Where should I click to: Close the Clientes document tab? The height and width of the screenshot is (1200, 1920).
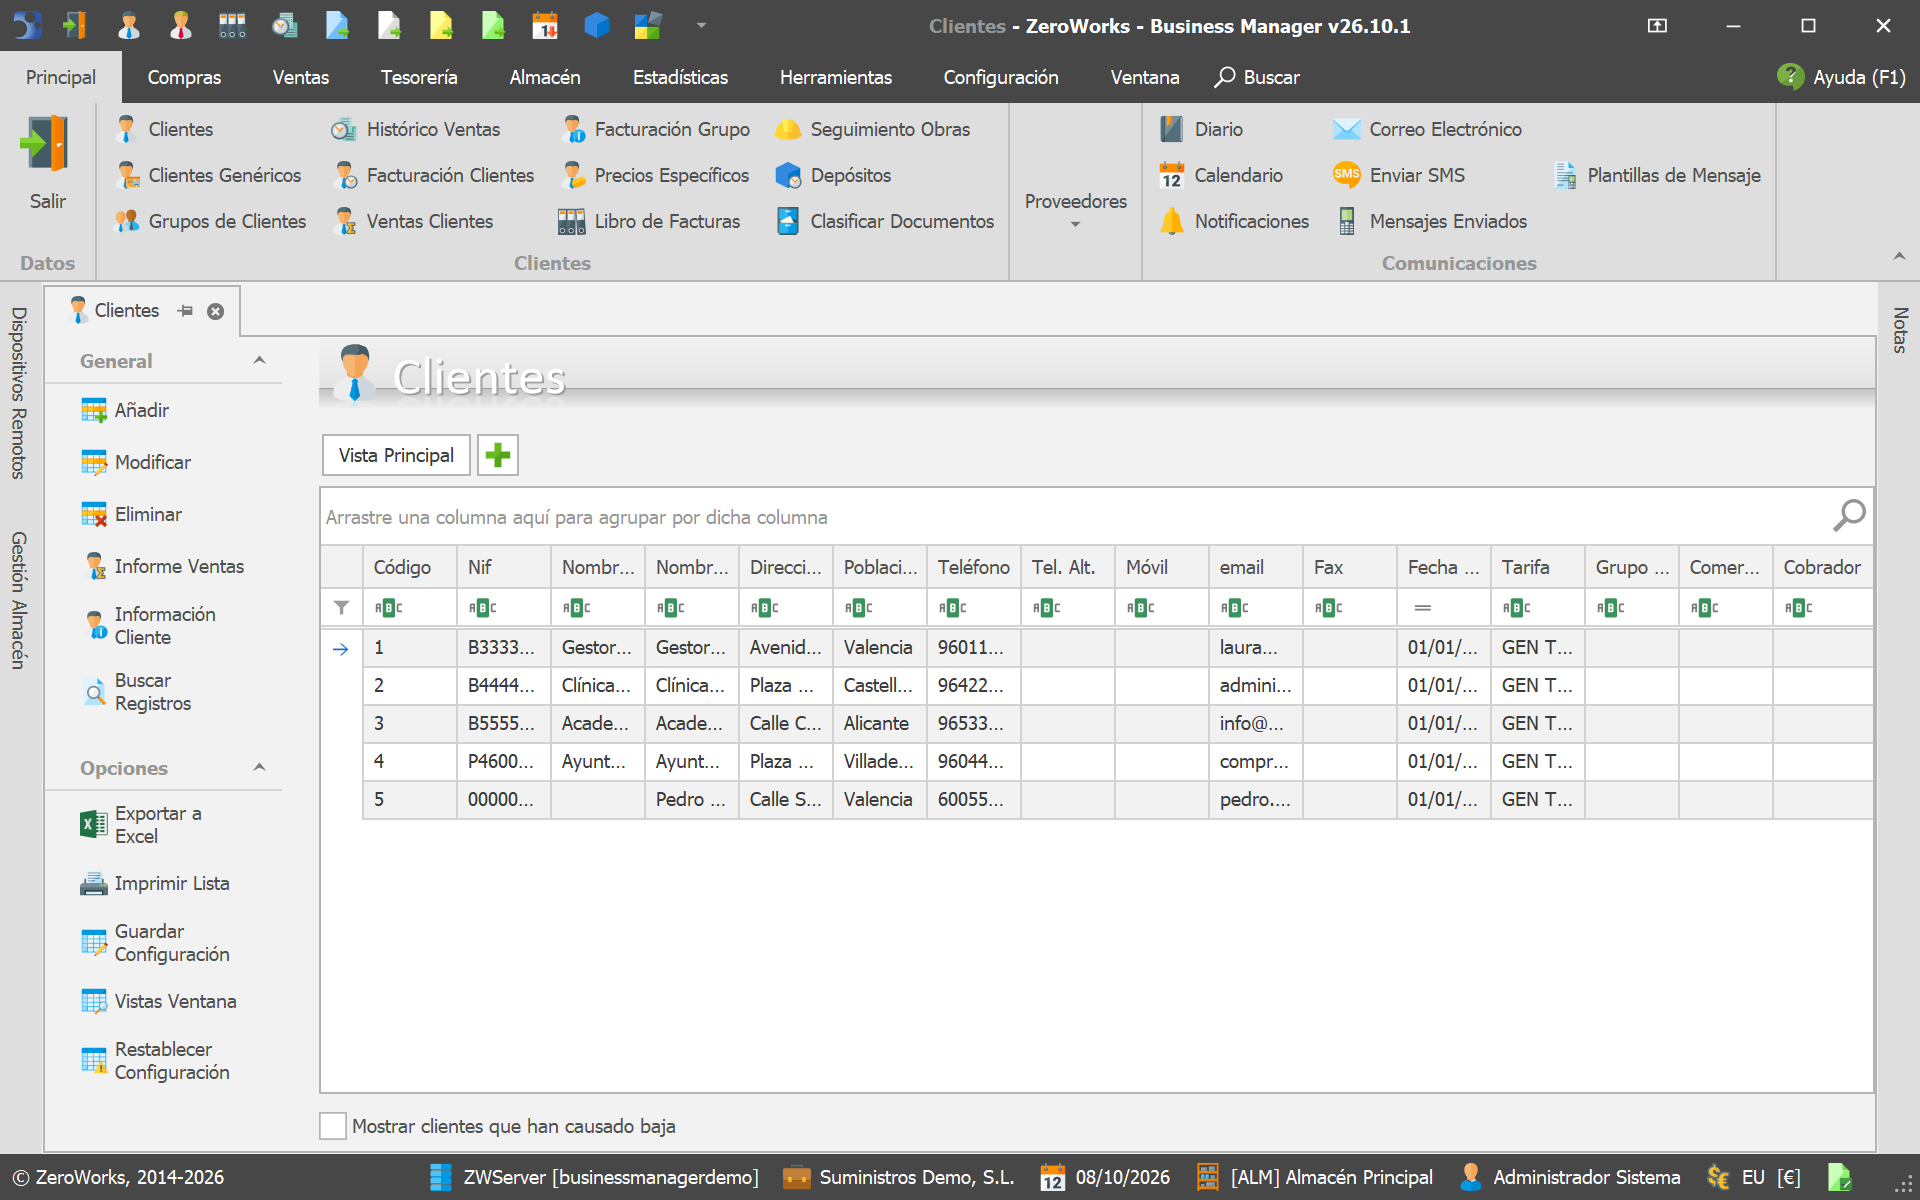pyautogui.click(x=215, y=311)
